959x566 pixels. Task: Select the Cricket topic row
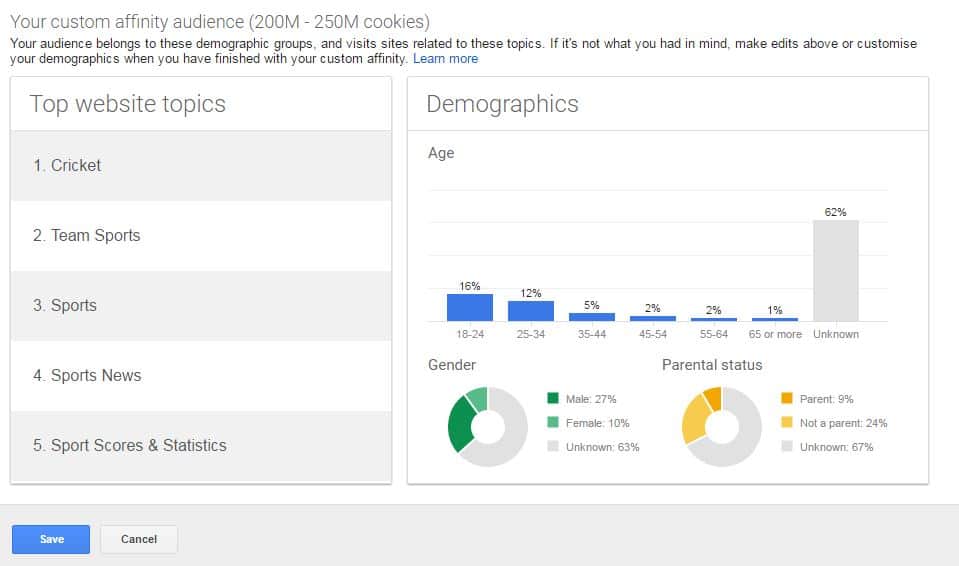click(201, 166)
